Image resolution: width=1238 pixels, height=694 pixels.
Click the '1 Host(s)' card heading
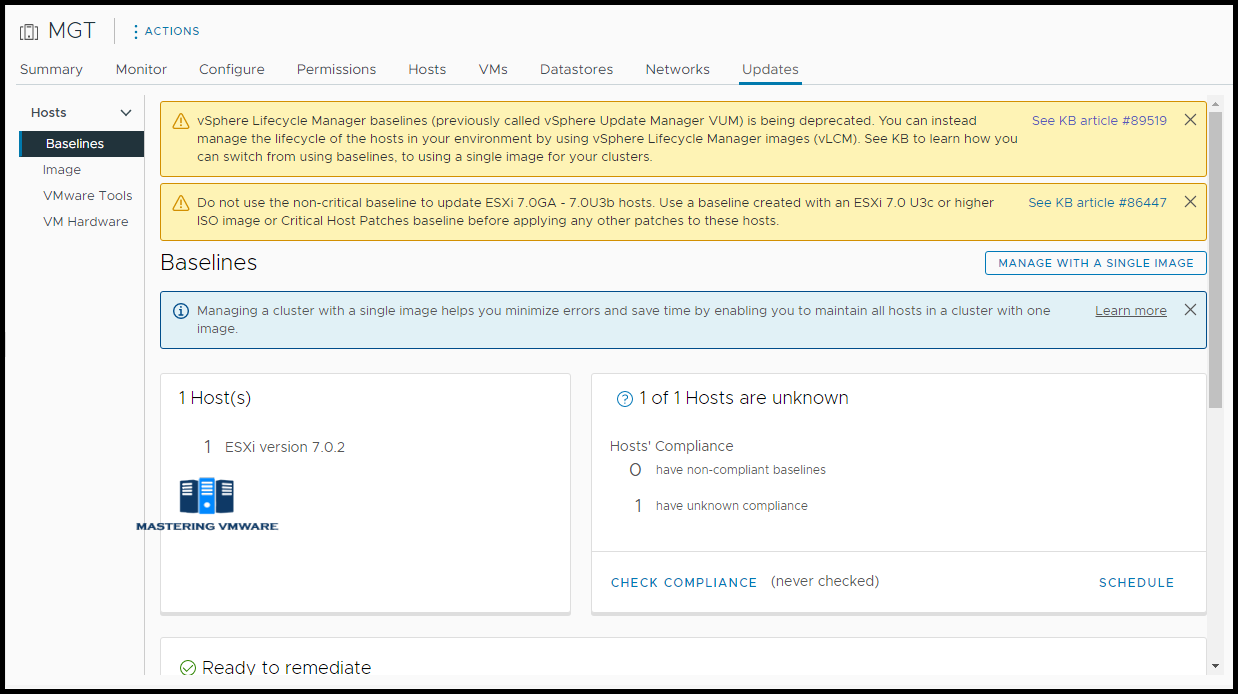coord(215,398)
